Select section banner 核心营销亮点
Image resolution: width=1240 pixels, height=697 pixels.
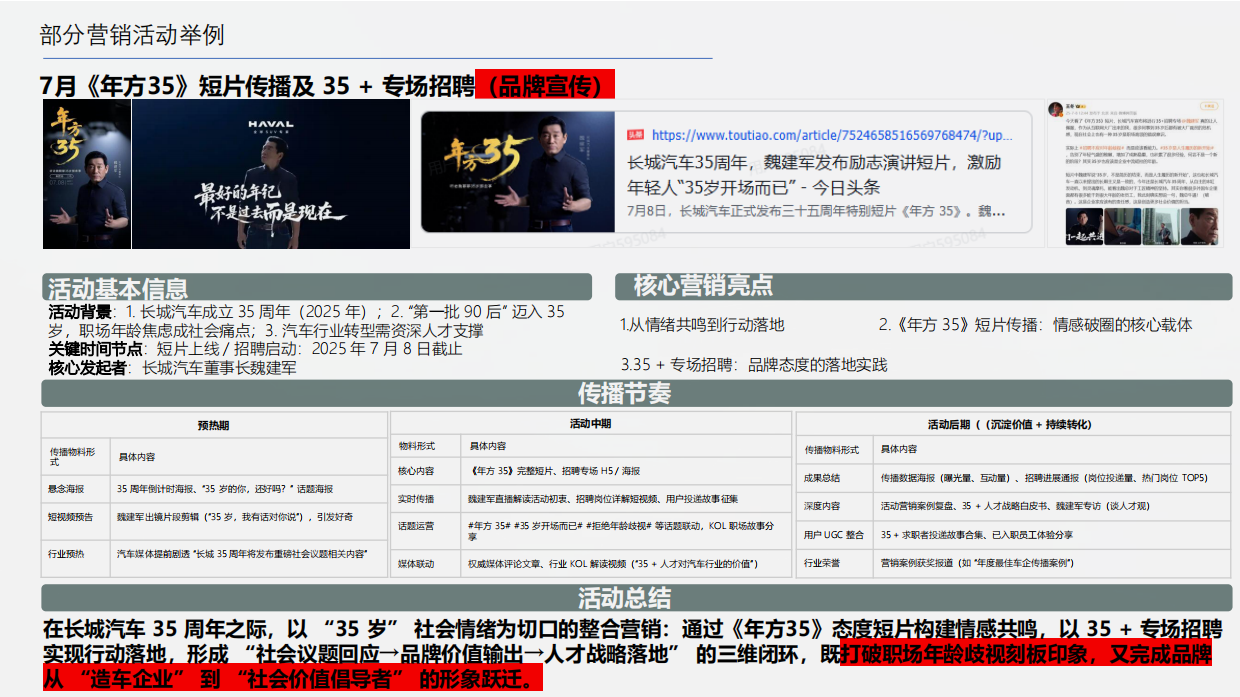(x=923, y=286)
